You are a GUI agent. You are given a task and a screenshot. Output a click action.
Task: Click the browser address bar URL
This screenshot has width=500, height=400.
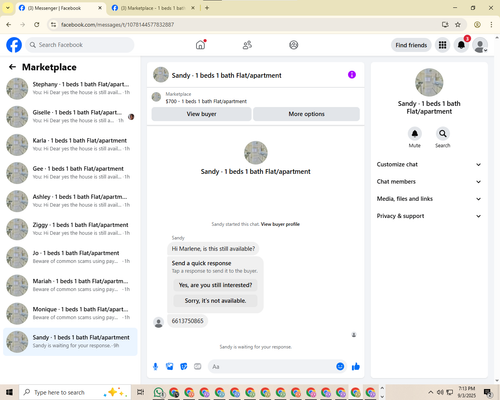[117, 25]
